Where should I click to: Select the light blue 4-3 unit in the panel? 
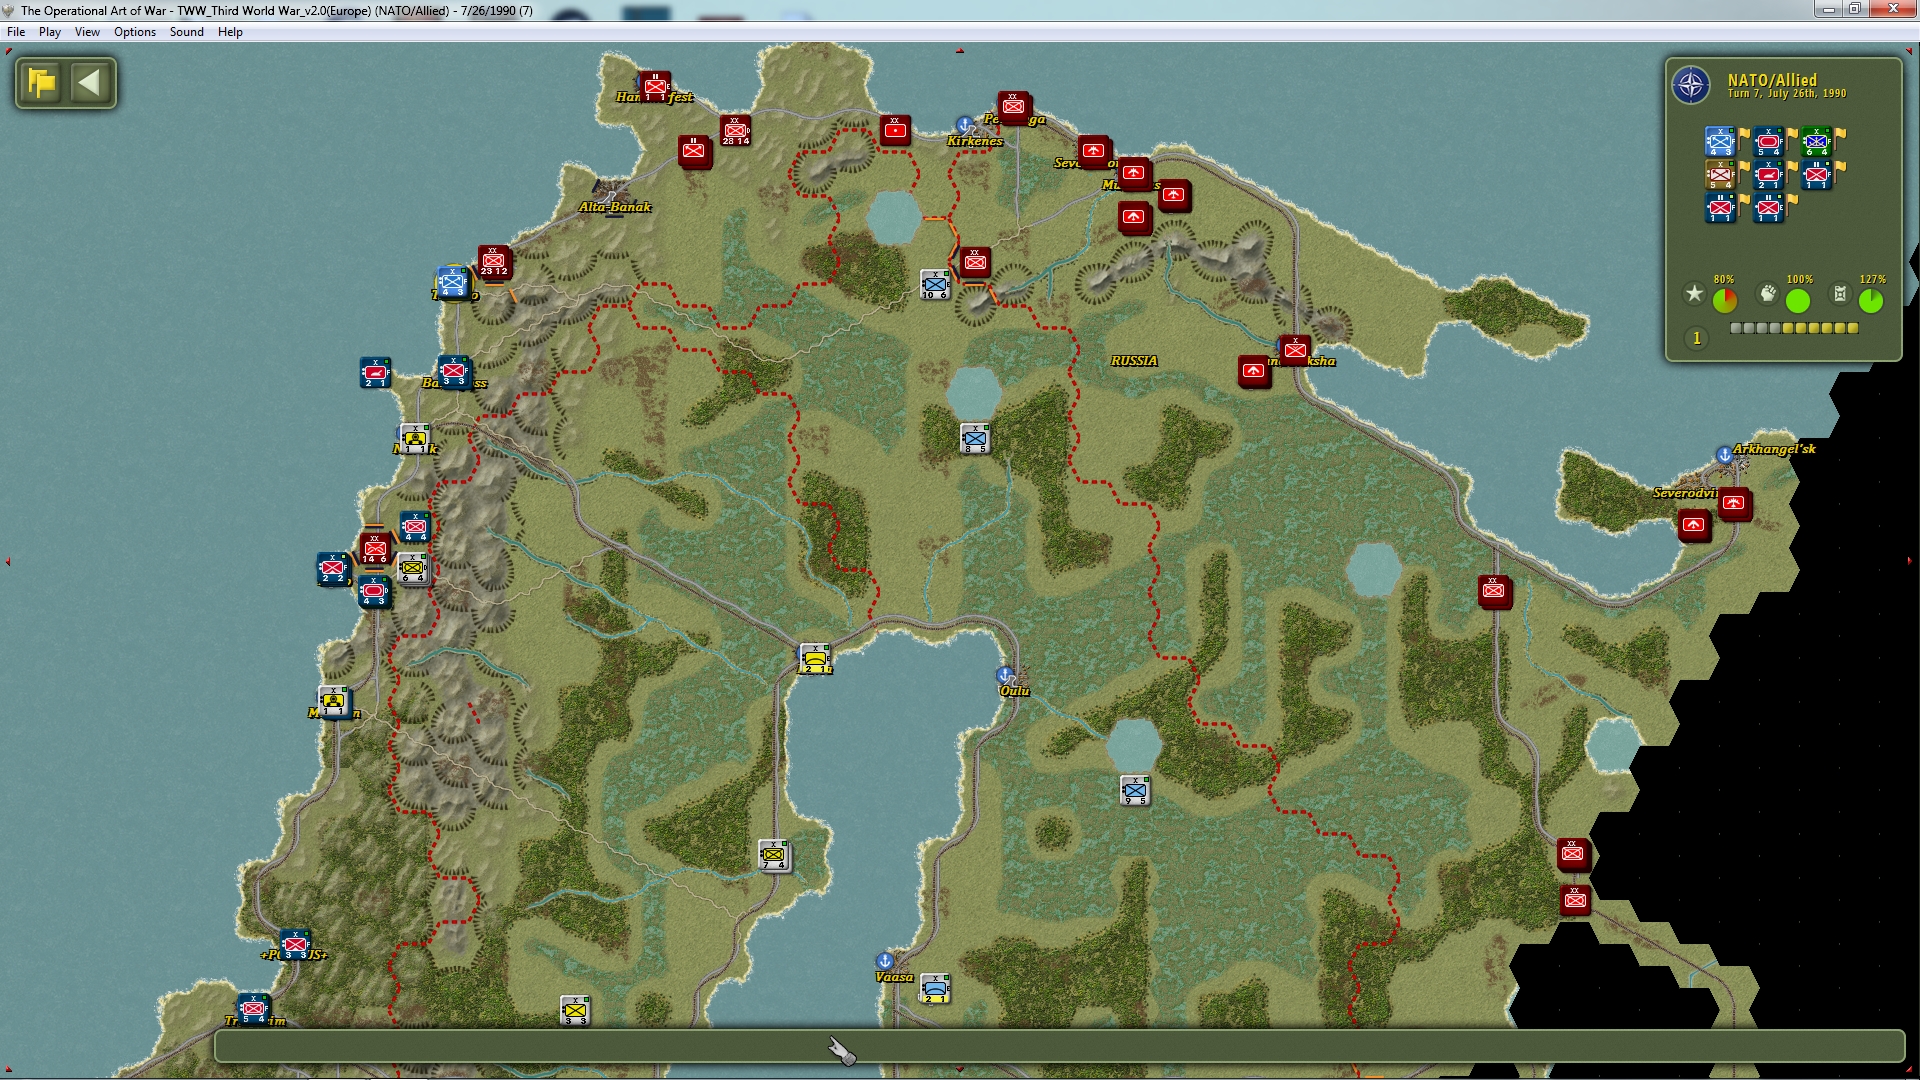coord(1720,142)
